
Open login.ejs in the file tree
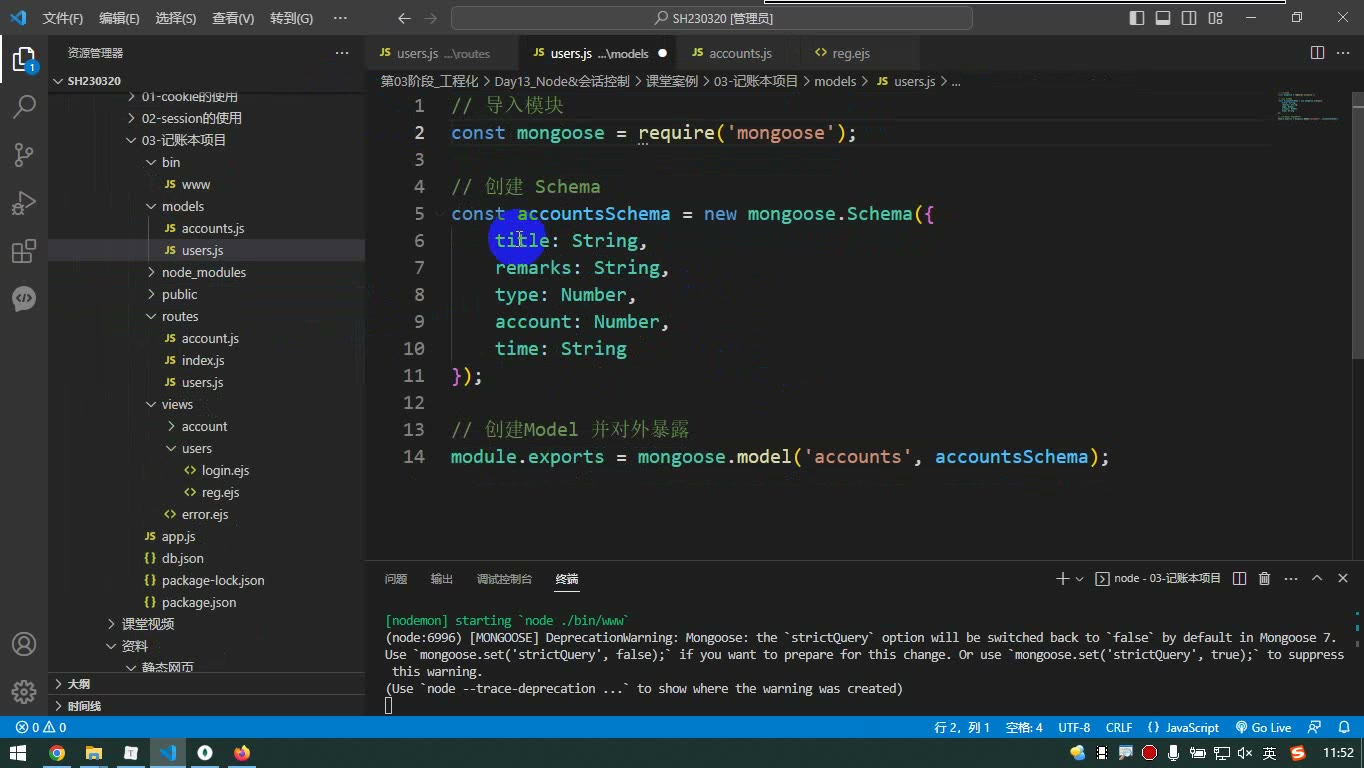point(225,470)
